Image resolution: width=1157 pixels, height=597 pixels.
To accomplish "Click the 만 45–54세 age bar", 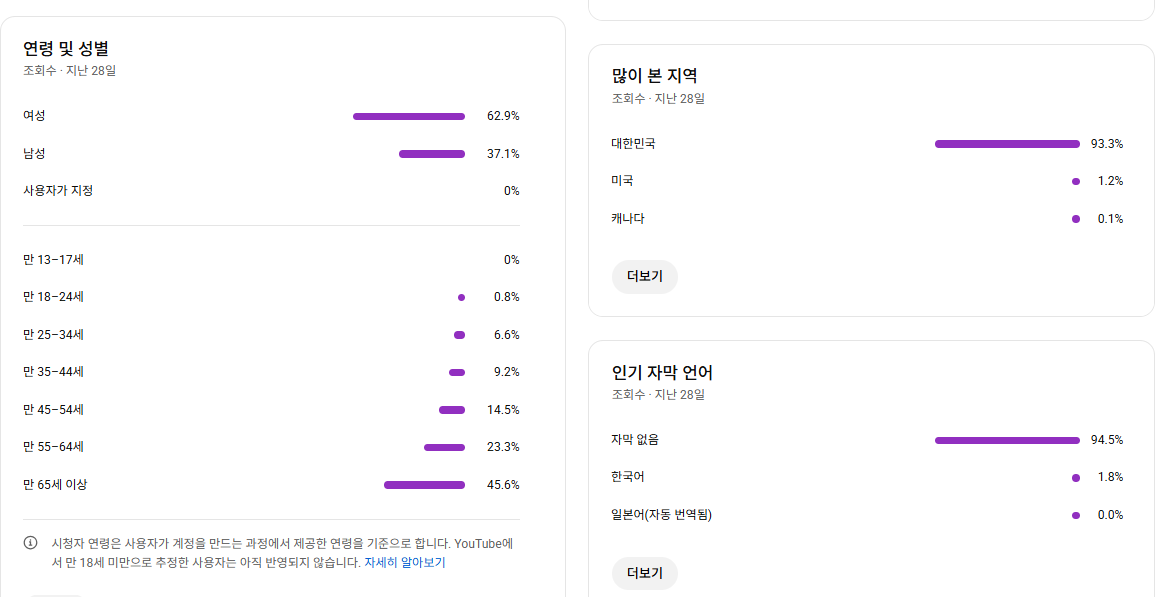I will tap(451, 410).
